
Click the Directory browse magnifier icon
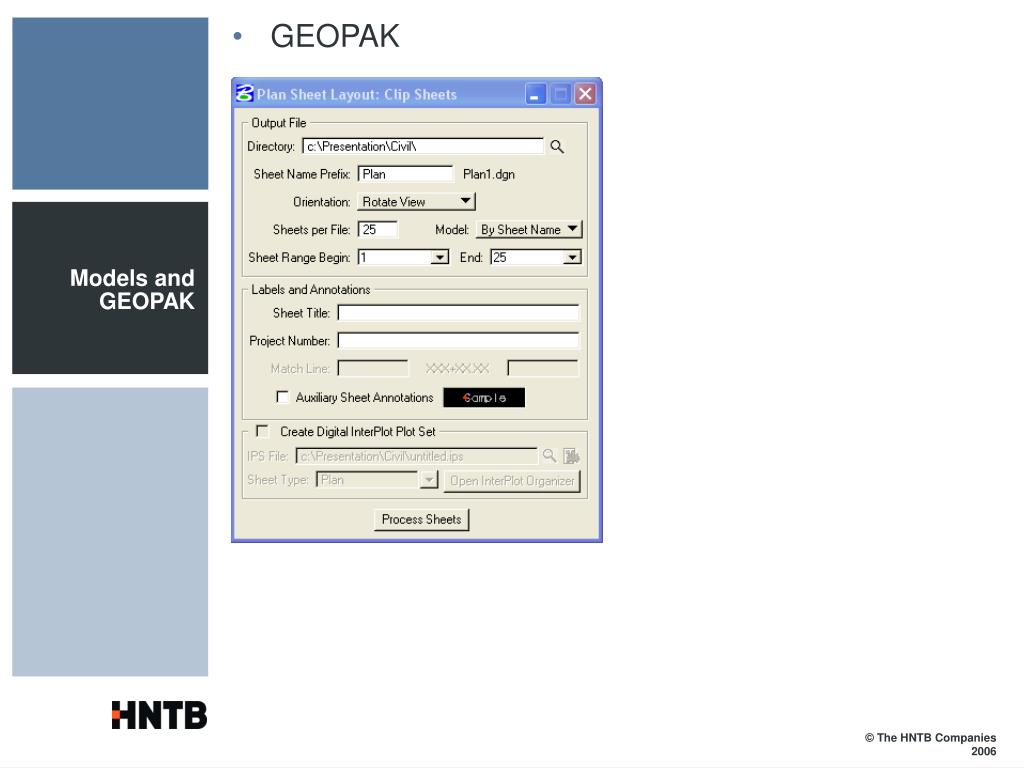tap(556, 146)
